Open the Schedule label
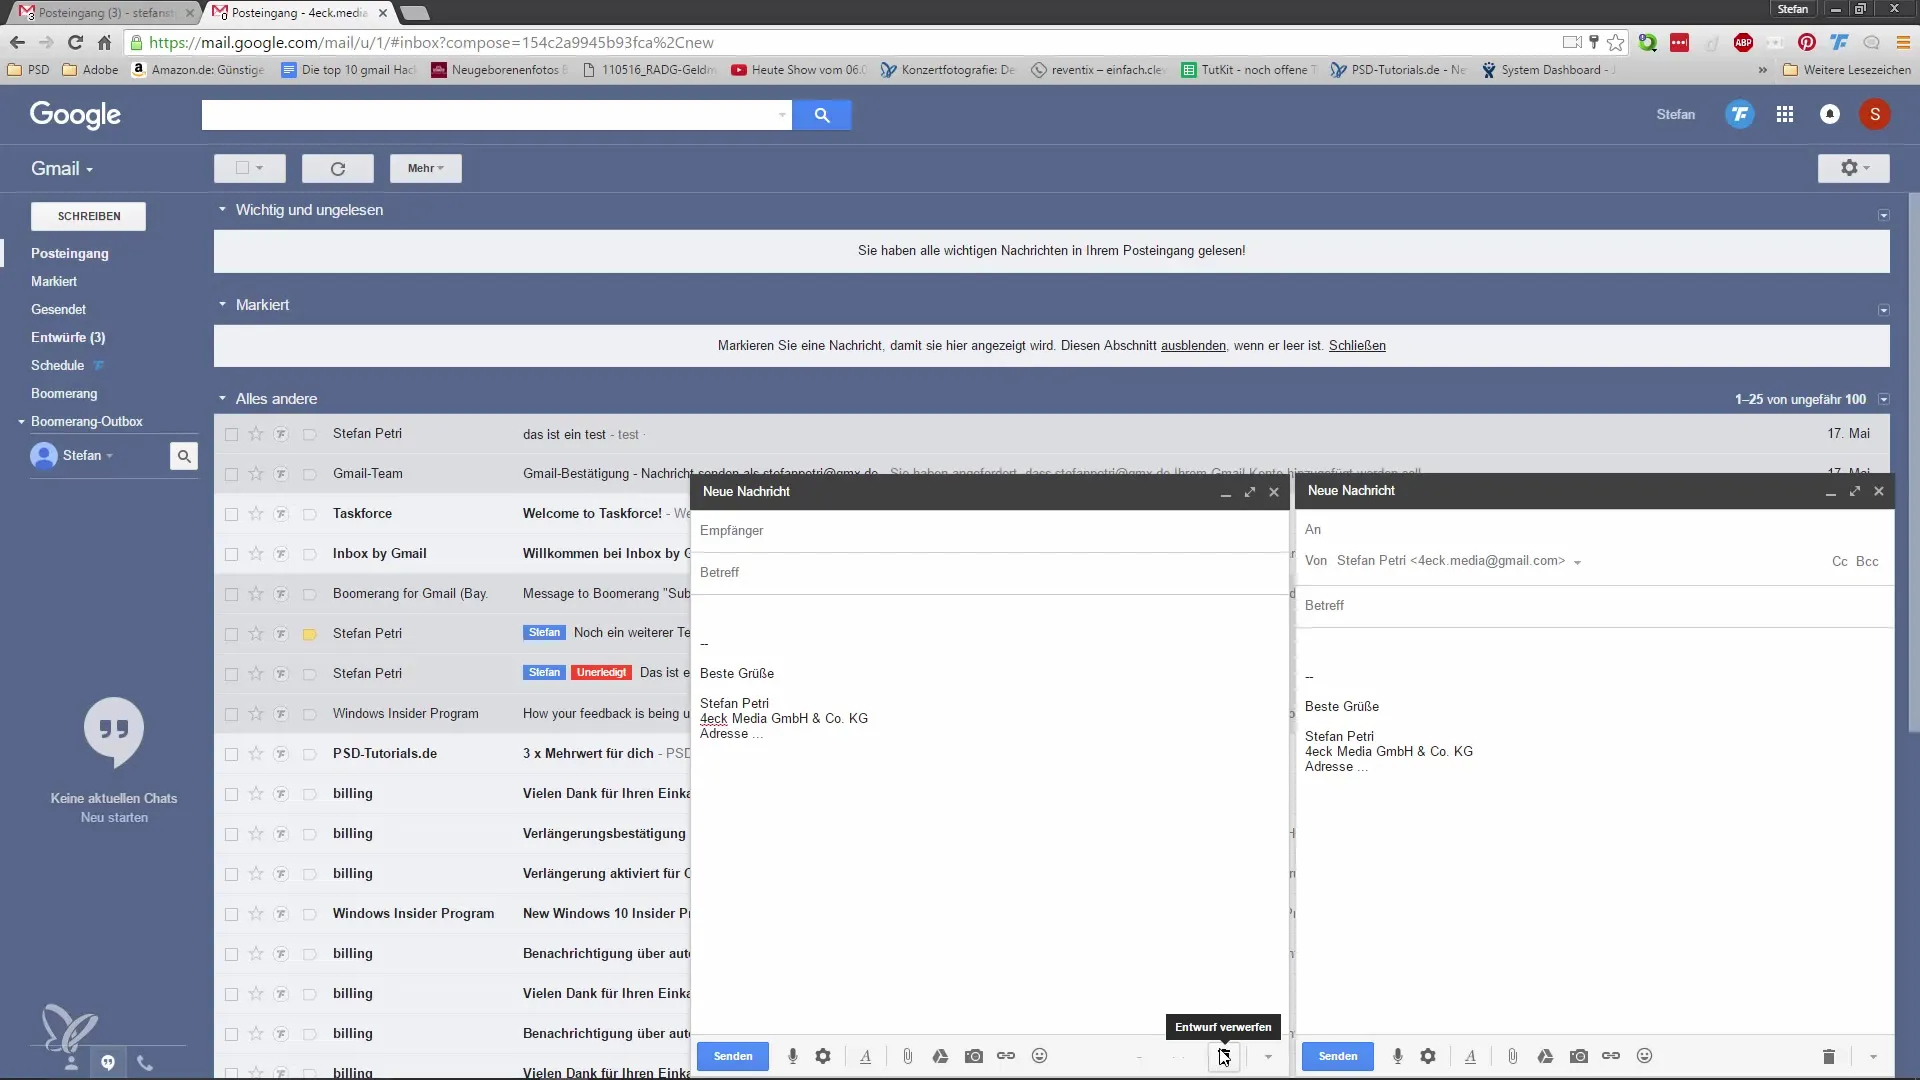 coord(57,366)
